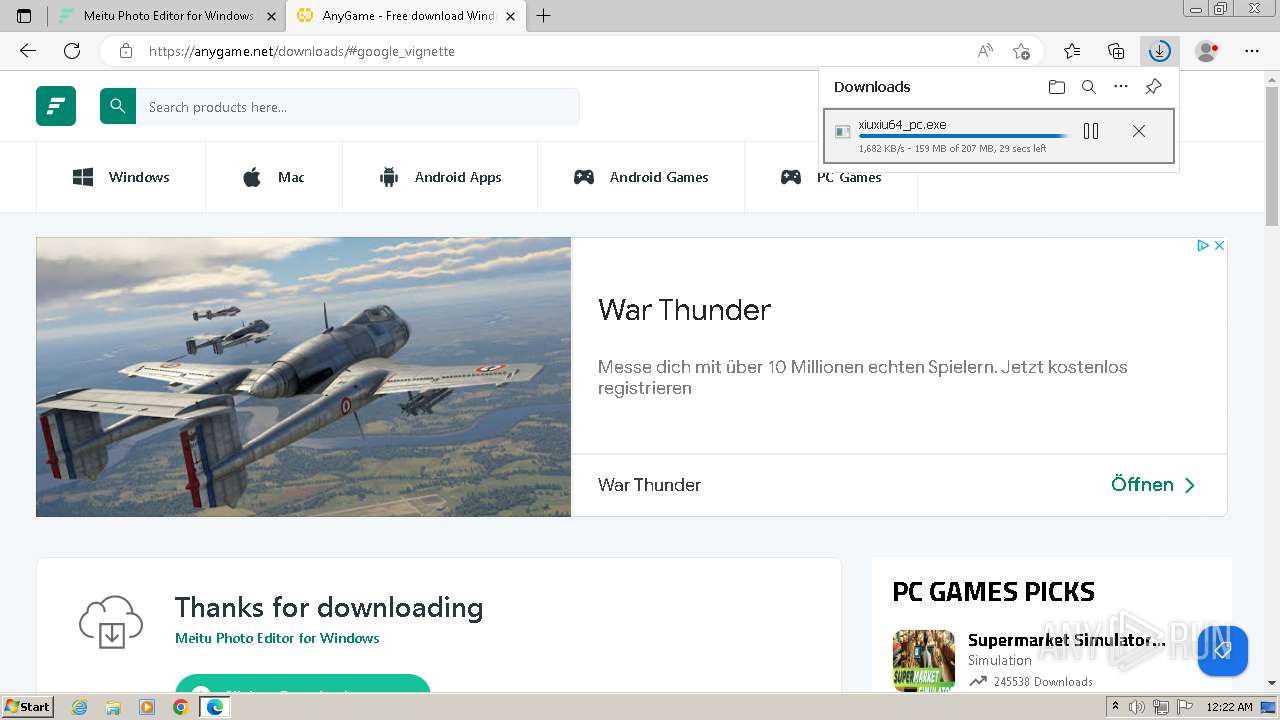
Task: Open Meitu Photo Editor for Windows link
Action: 277,638
